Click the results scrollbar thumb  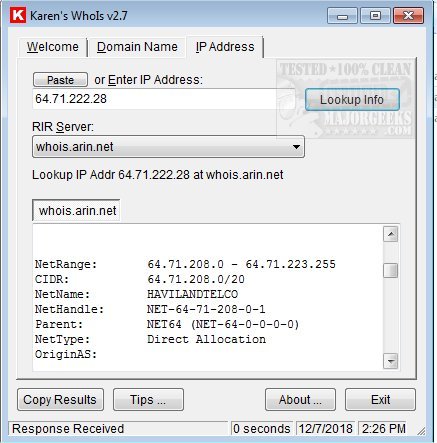(391, 270)
